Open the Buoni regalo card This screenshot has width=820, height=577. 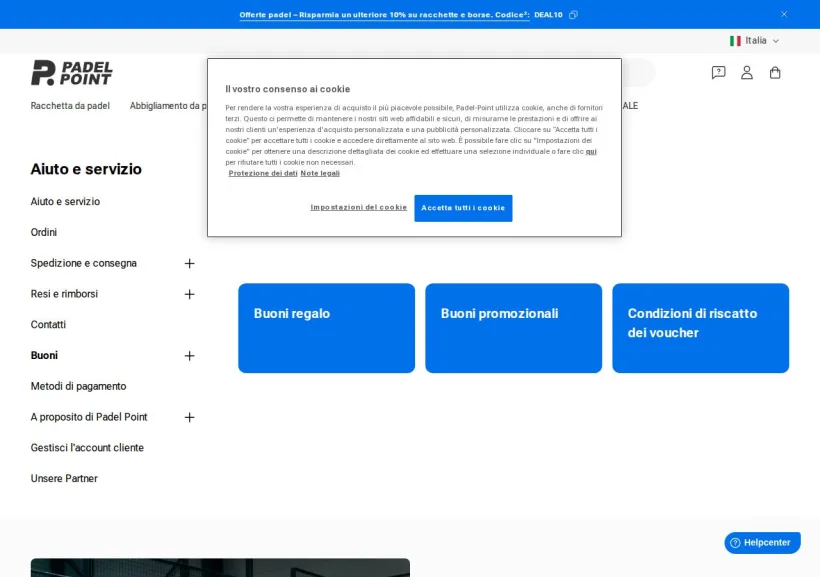(x=326, y=328)
